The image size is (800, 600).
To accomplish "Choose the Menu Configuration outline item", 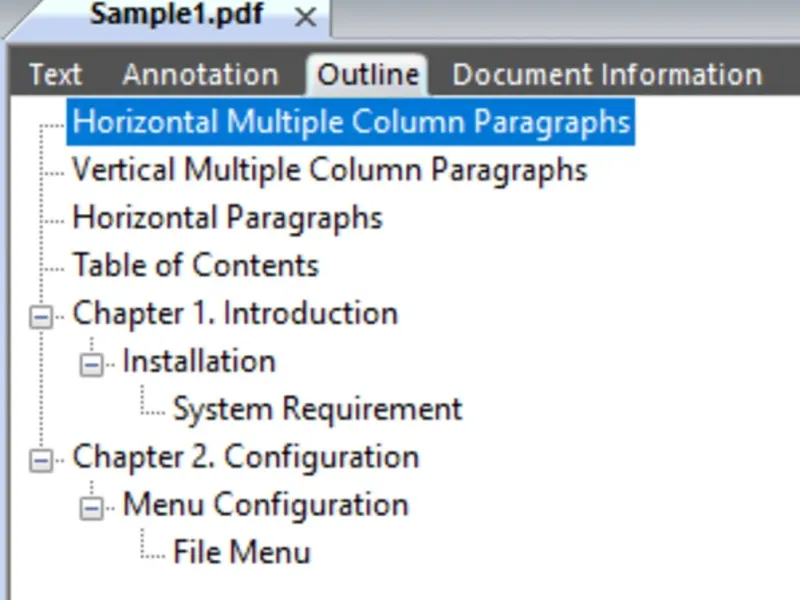I will tap(265, 506).
